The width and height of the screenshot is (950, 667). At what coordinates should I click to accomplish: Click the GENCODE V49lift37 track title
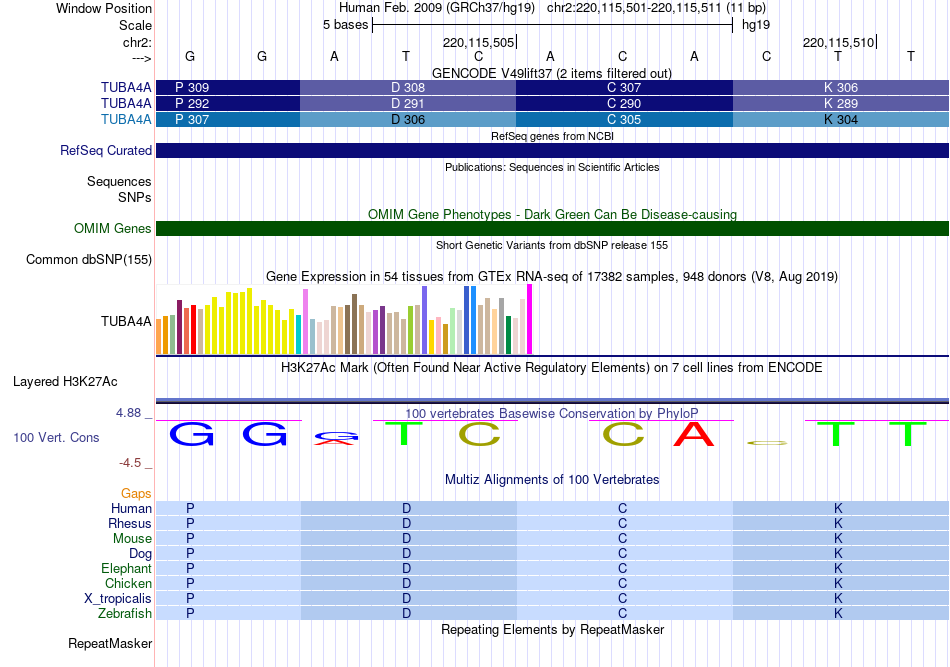tap(551, 73)
